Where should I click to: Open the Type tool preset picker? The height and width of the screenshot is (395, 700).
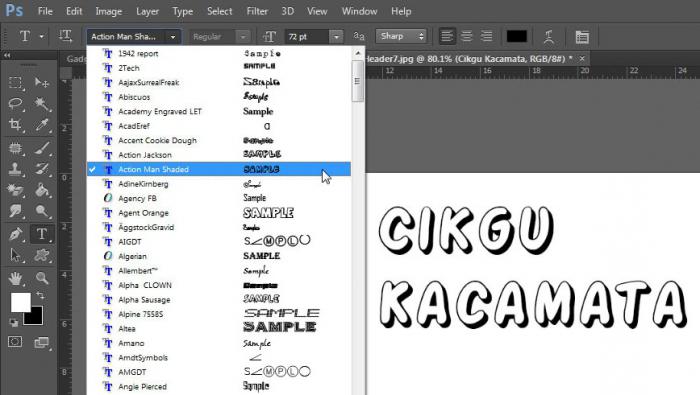coord(42,36)
